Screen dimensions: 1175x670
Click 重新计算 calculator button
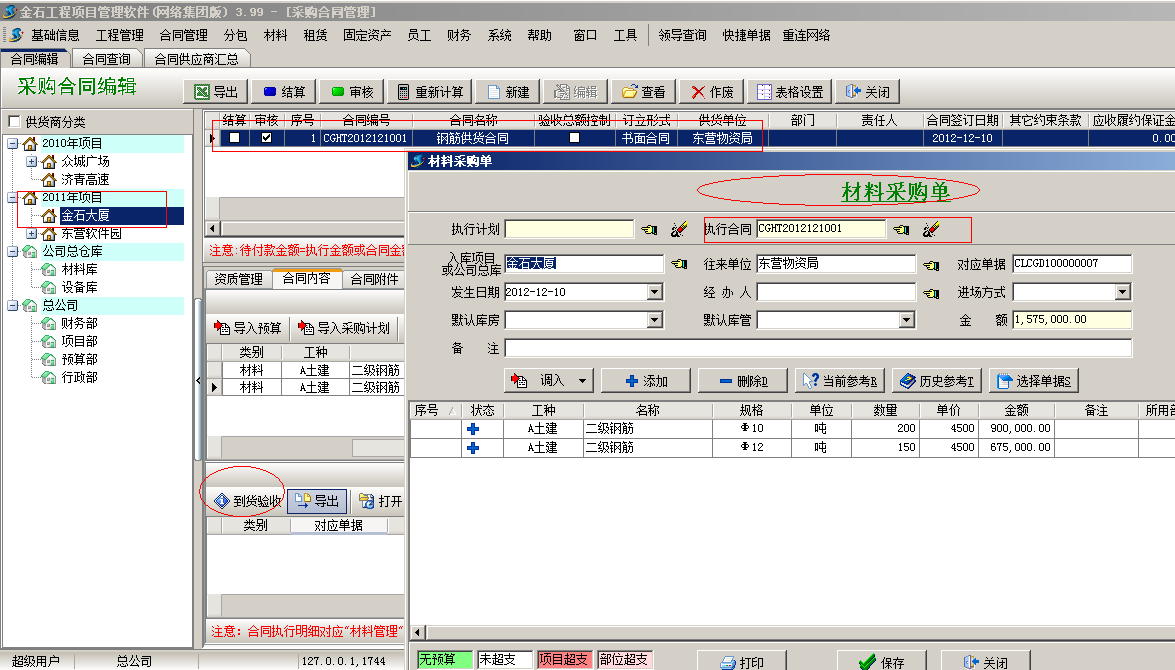point(430,92)
